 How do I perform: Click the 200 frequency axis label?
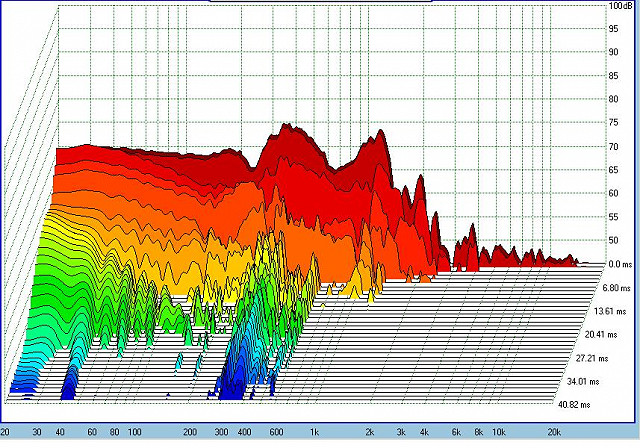(x=190, y=432)
